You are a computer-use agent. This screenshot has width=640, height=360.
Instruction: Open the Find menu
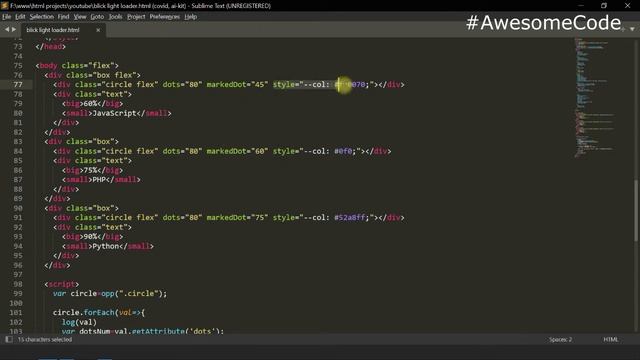point(63,17)
